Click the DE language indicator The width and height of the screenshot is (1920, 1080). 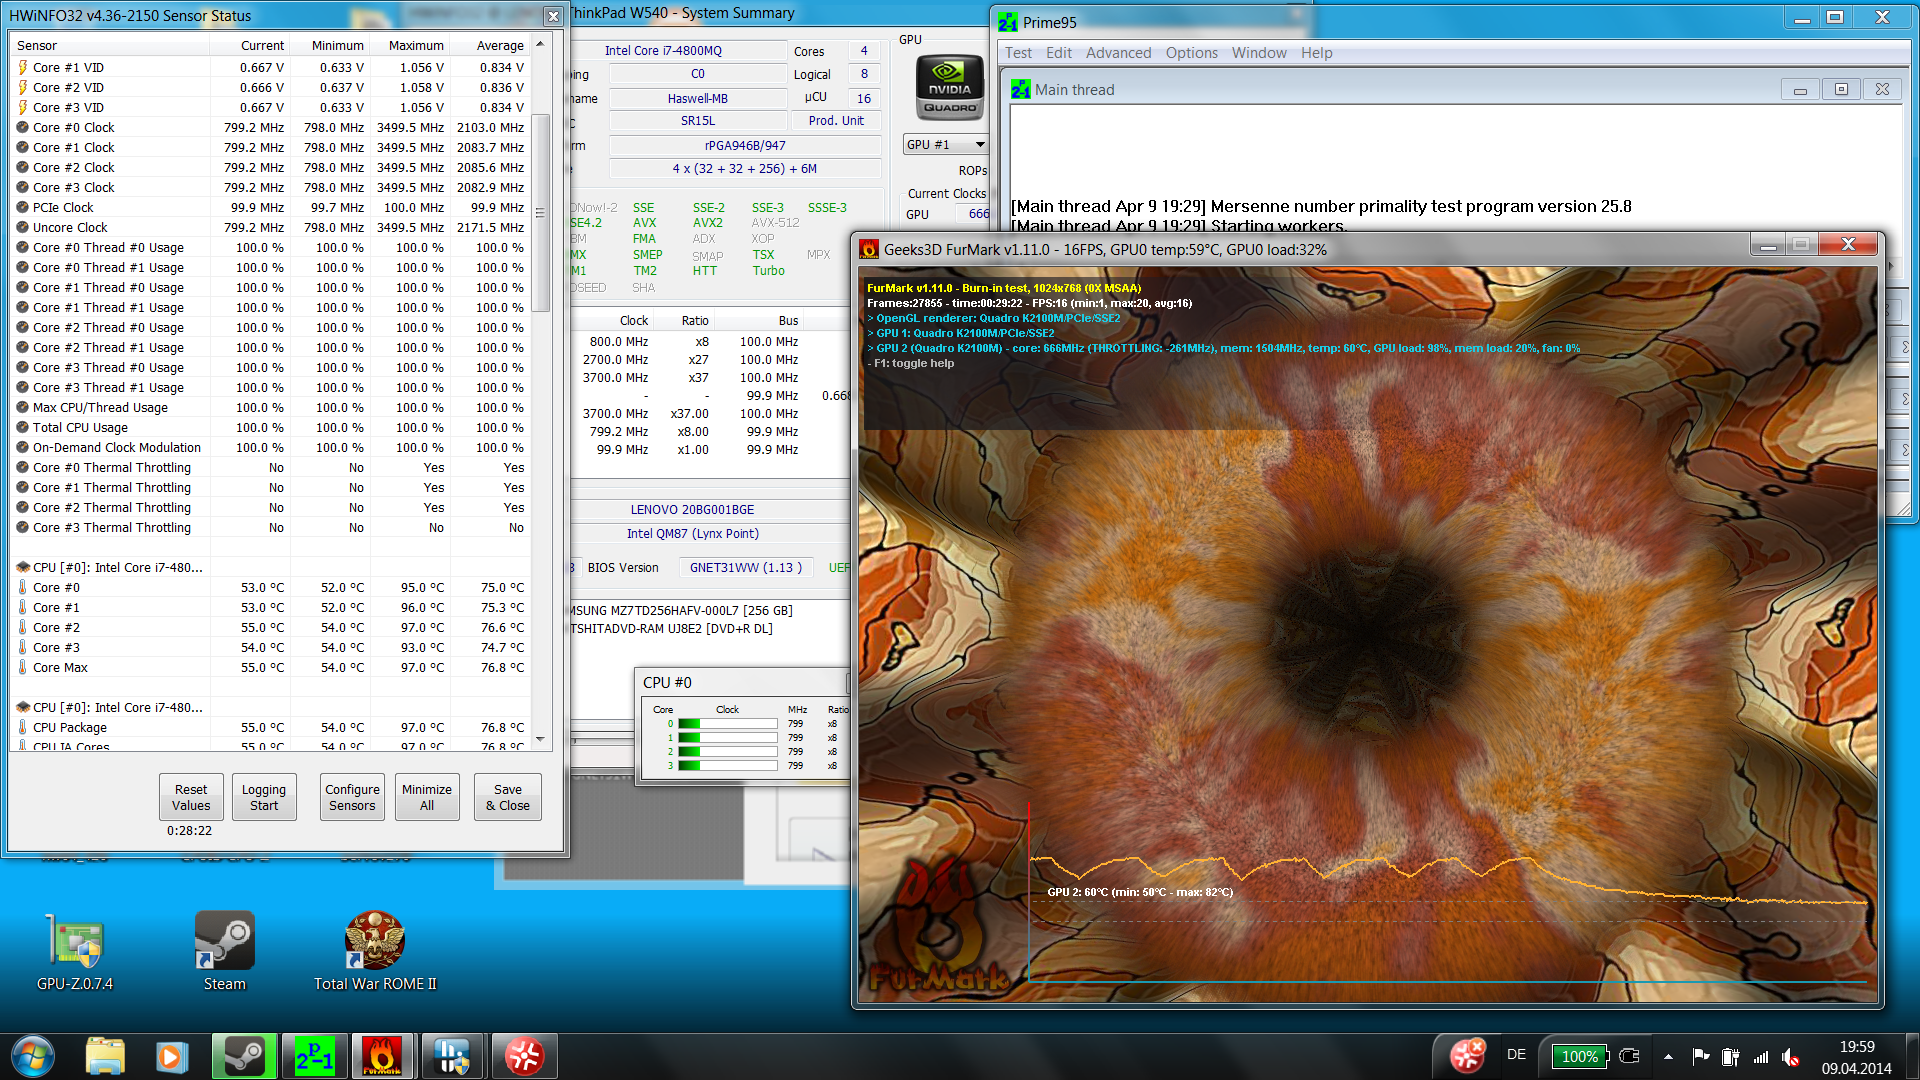tap(1516, 1055)
